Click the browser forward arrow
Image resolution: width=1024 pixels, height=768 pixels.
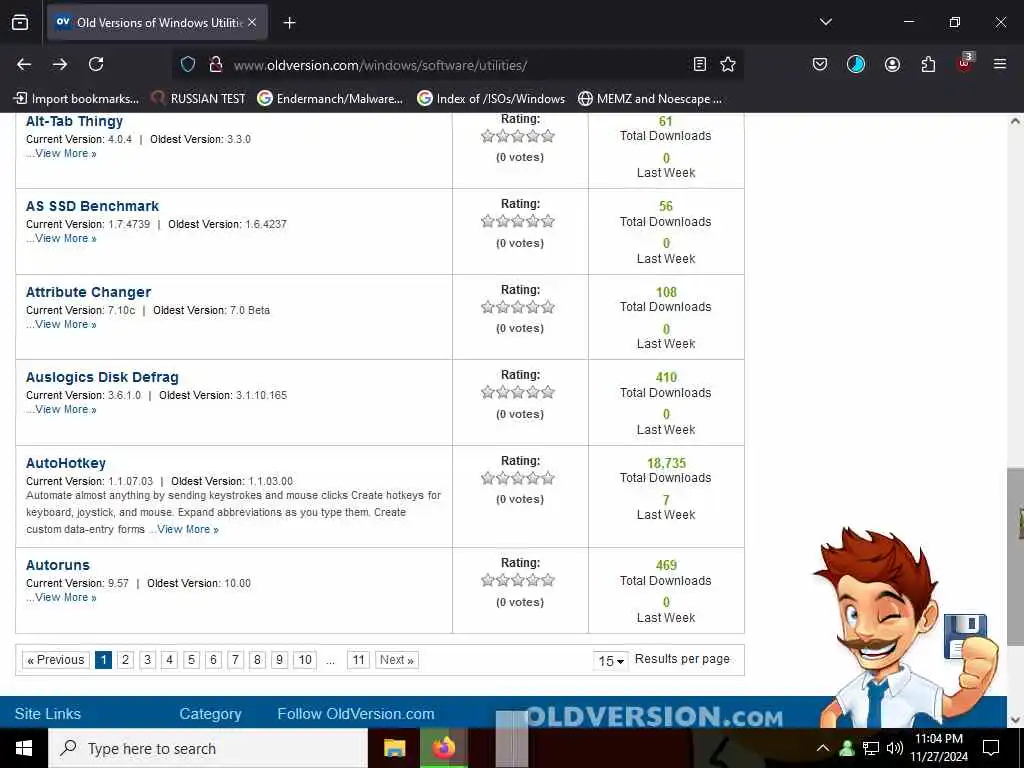click(60, 64)
